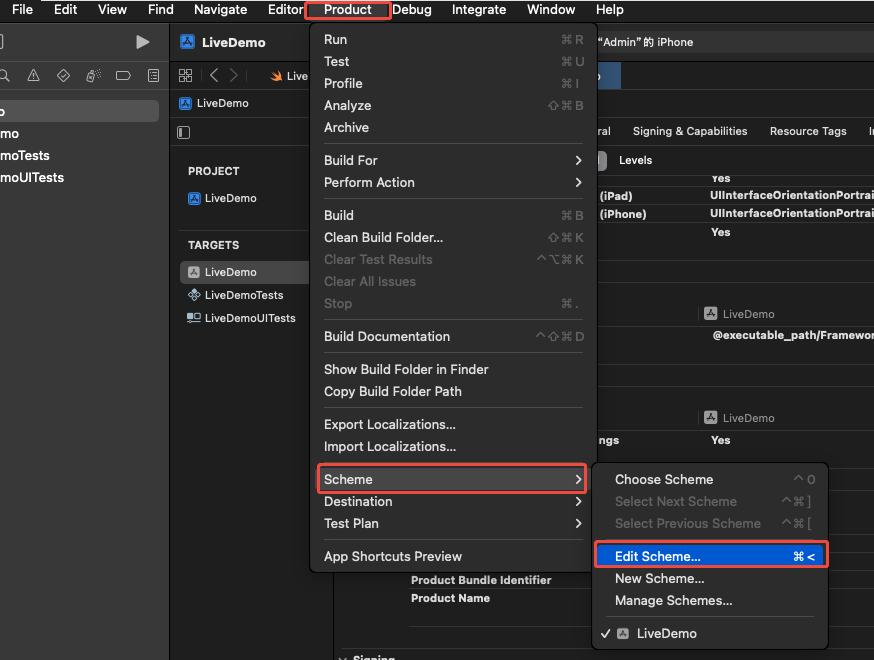Open the report navigator icon
Viewport: 874px width, 660px height.
click(153, 75)
